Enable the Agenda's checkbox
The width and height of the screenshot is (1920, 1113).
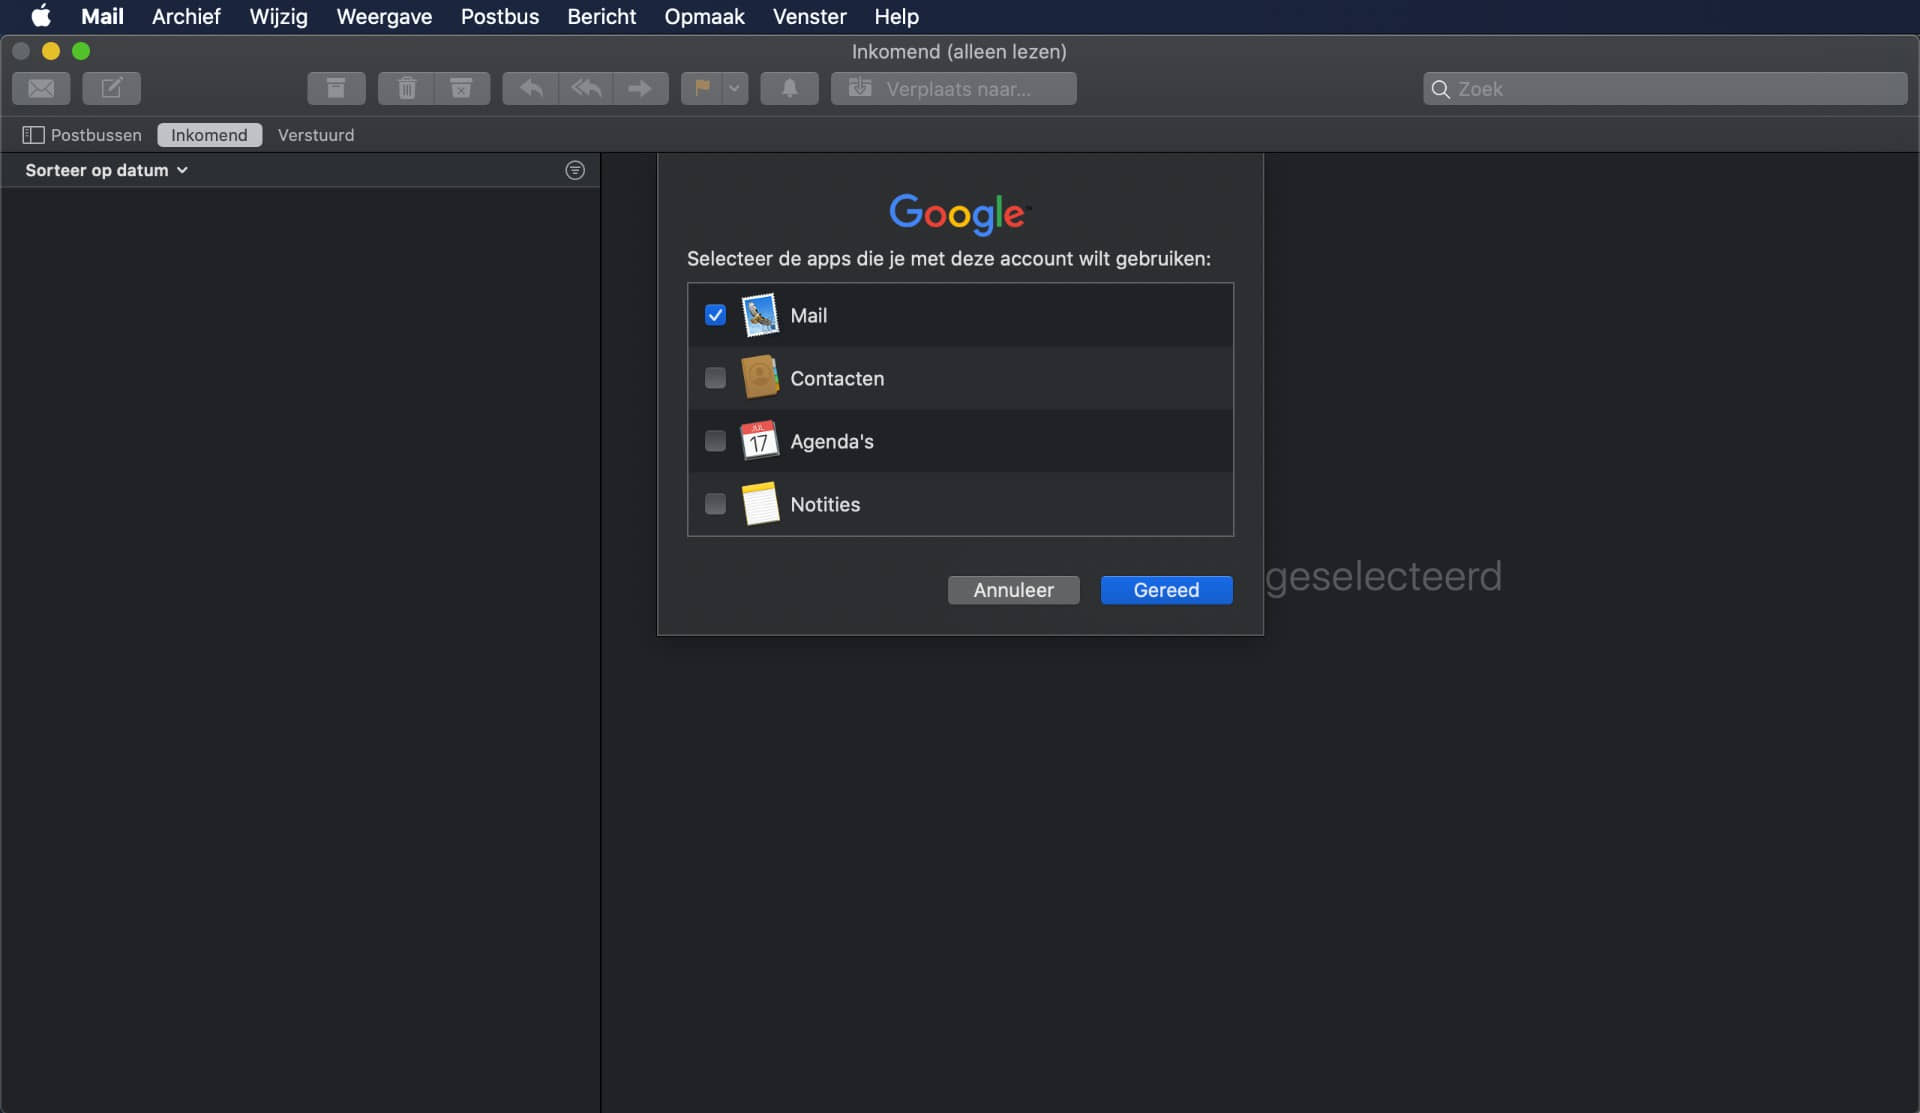pyautogui.click(x=715, y=441)
